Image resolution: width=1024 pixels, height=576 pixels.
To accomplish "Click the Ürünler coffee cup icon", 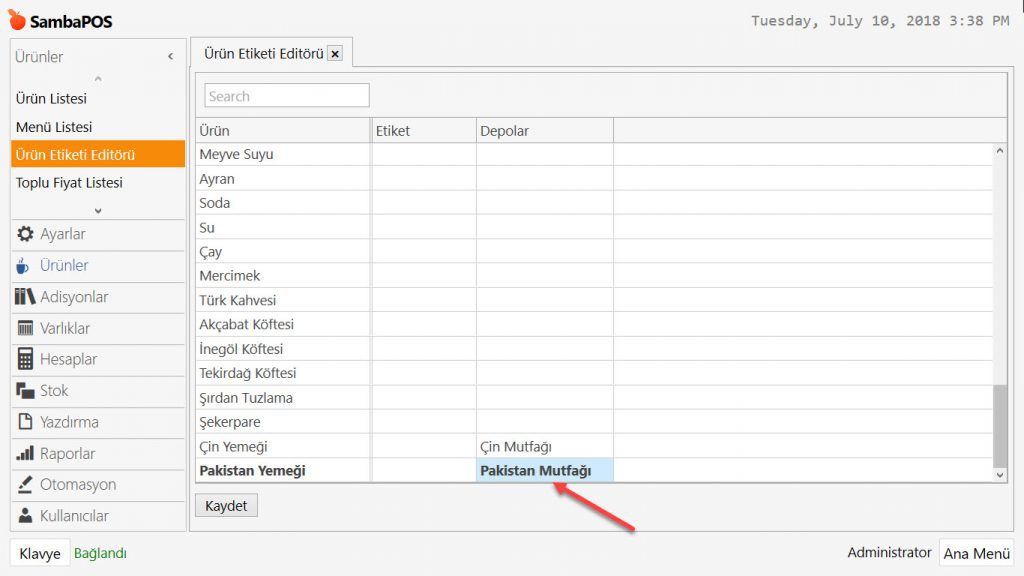I will click(x=25, y=266).
